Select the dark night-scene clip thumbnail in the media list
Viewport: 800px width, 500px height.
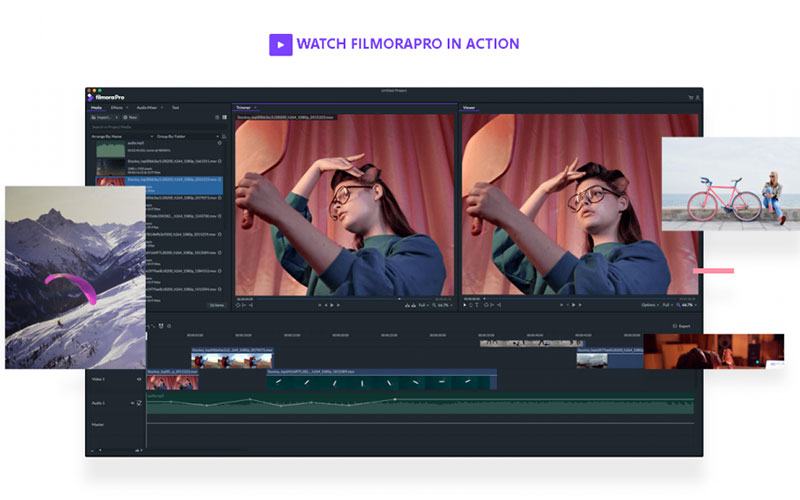111,167
